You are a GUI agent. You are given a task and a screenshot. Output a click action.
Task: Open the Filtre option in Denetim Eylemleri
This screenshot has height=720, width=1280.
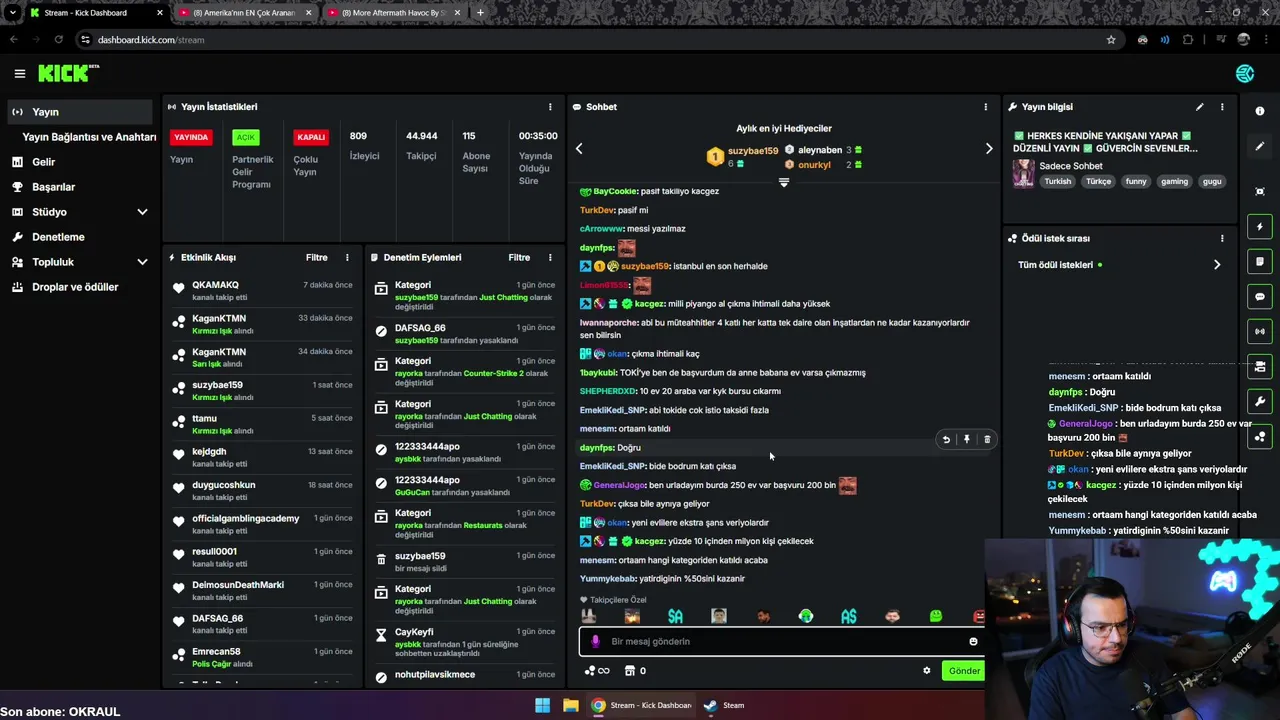(519, 257)
